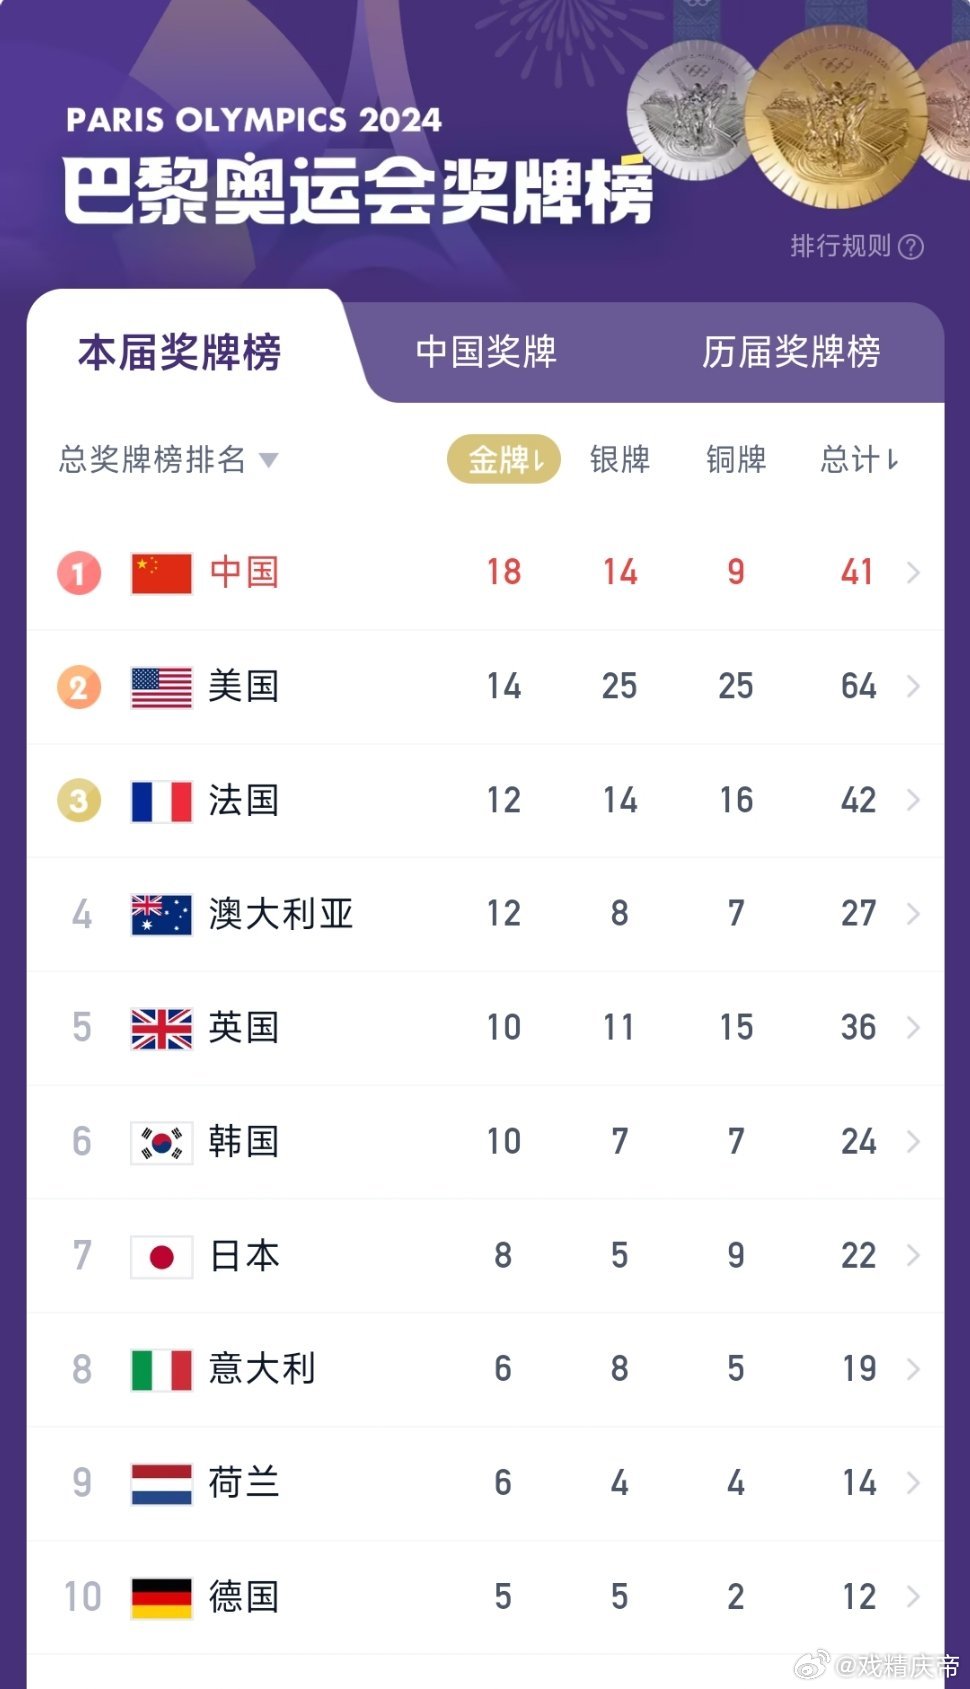970x1689 pixels.
Task: Click the France flag icon
Action: click(x=161, y=801)
